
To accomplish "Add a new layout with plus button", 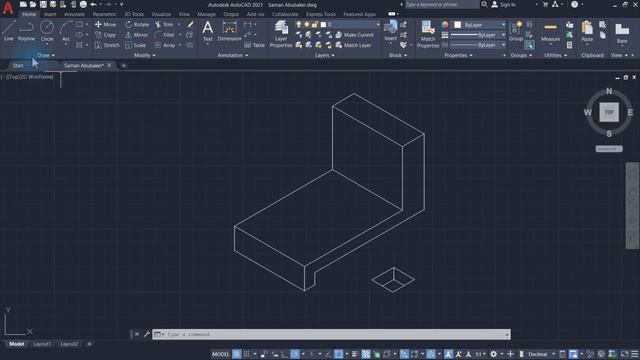I will point(89,344).
